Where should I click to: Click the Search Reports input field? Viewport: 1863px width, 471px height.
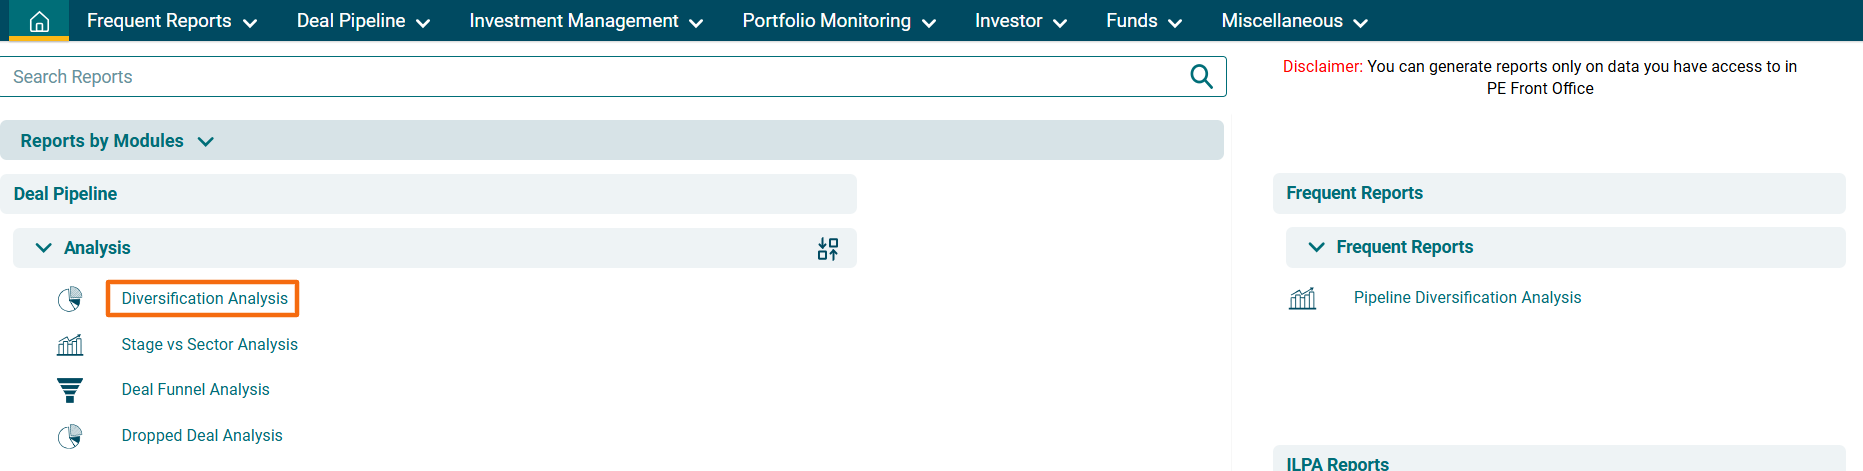pos(590,77)
